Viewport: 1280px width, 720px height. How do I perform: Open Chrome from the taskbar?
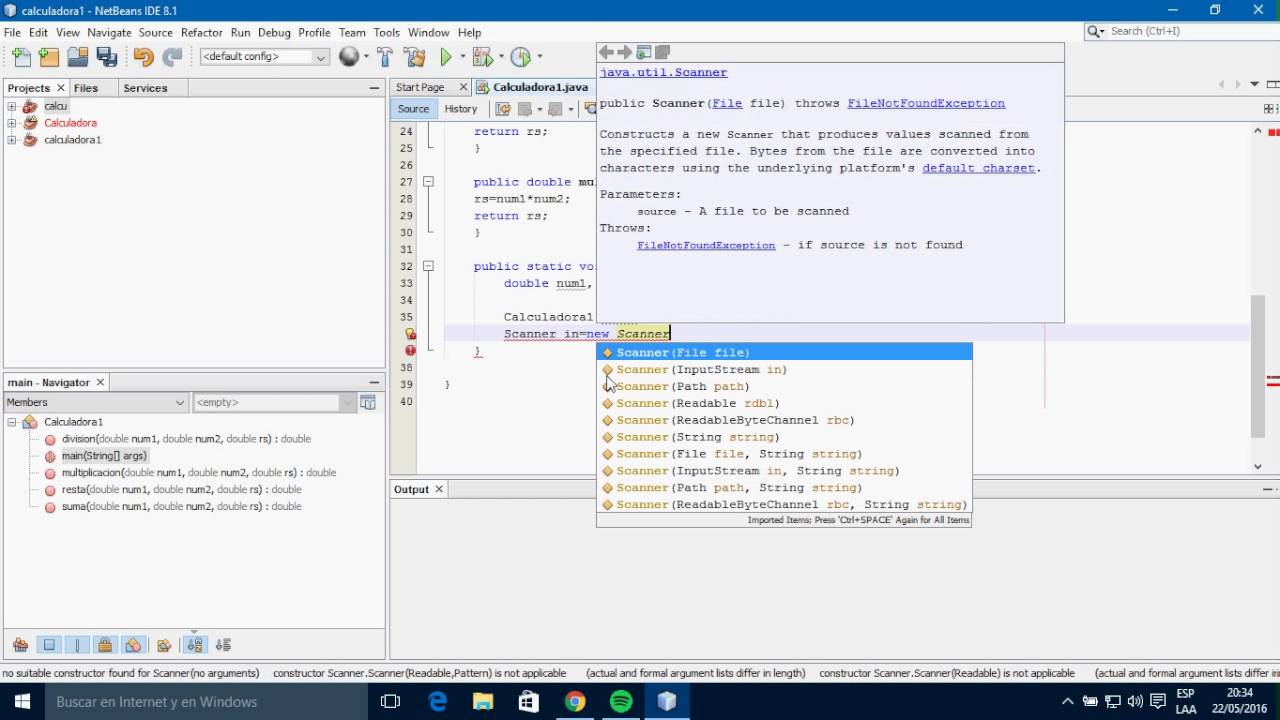point(575,702)
